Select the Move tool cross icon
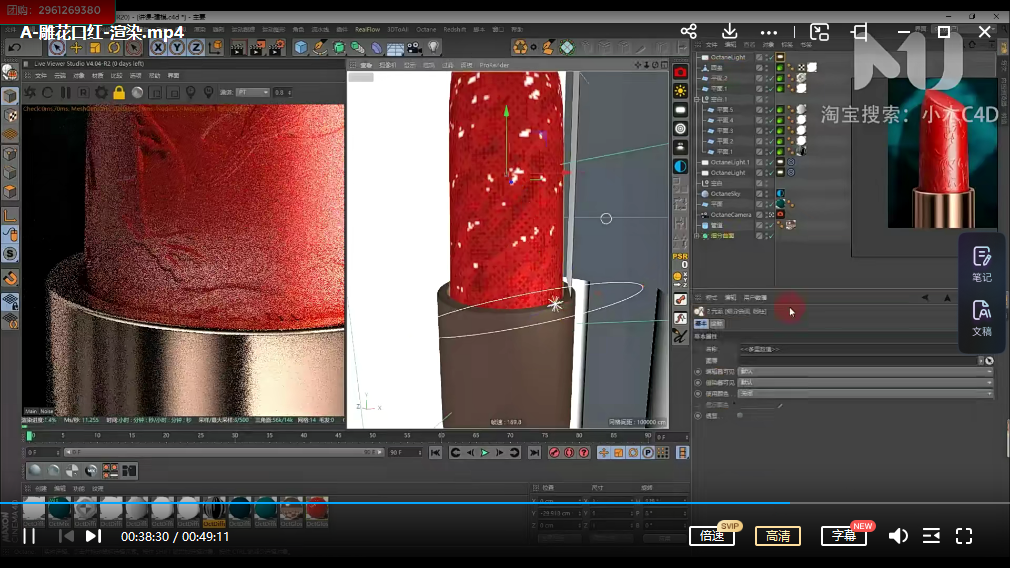The width and height of the screenshot is (1010, 568). [76, 48]
